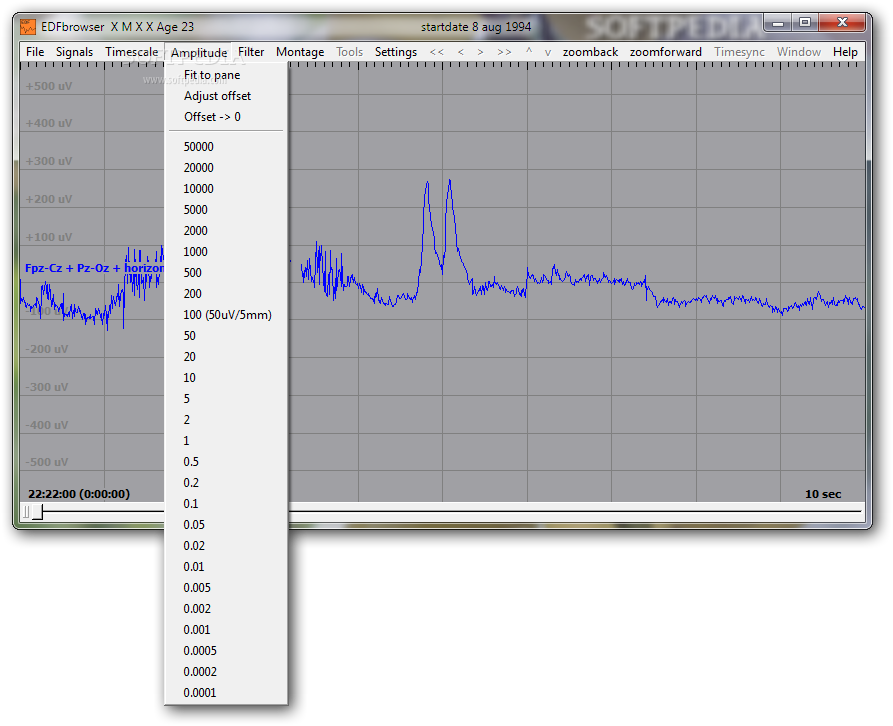This screenshot has height=726, width=893.
Task: Set amplitude to 0.0005
Action: point(226,651)
